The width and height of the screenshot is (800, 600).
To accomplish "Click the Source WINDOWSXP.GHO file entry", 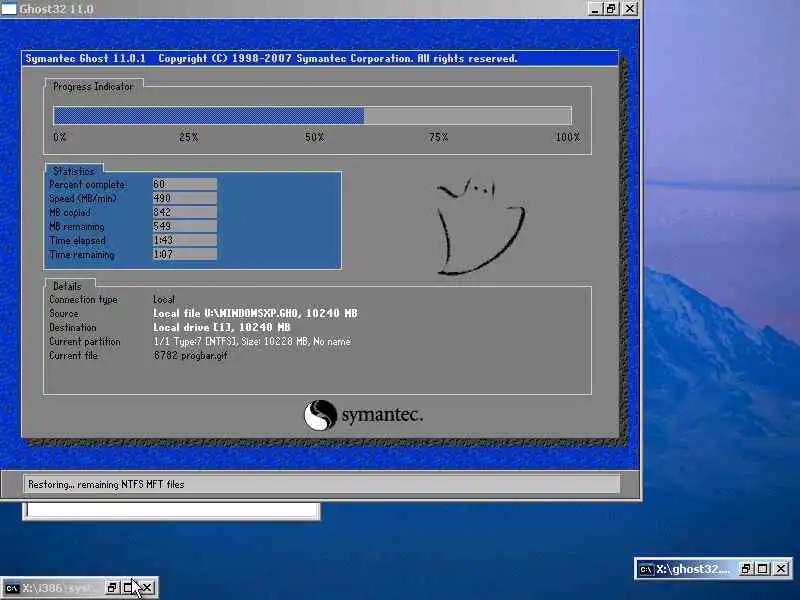I will (x=255, y=313).
